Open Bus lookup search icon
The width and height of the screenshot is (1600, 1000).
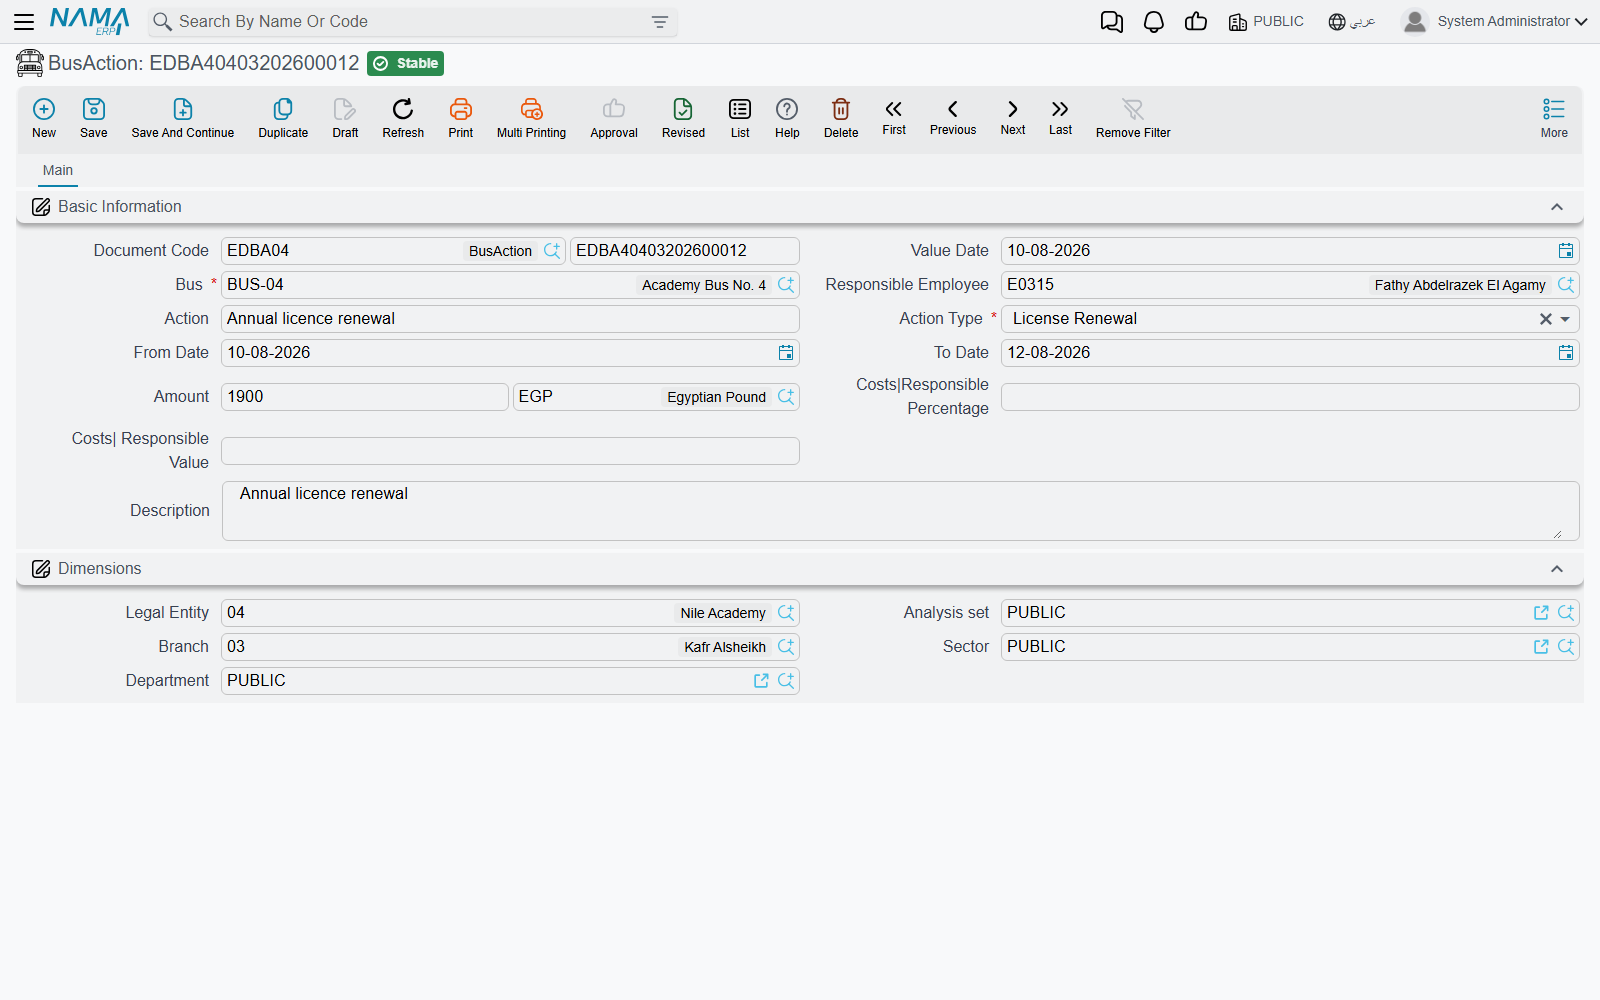pyautogui.click(x=786, y=285)
